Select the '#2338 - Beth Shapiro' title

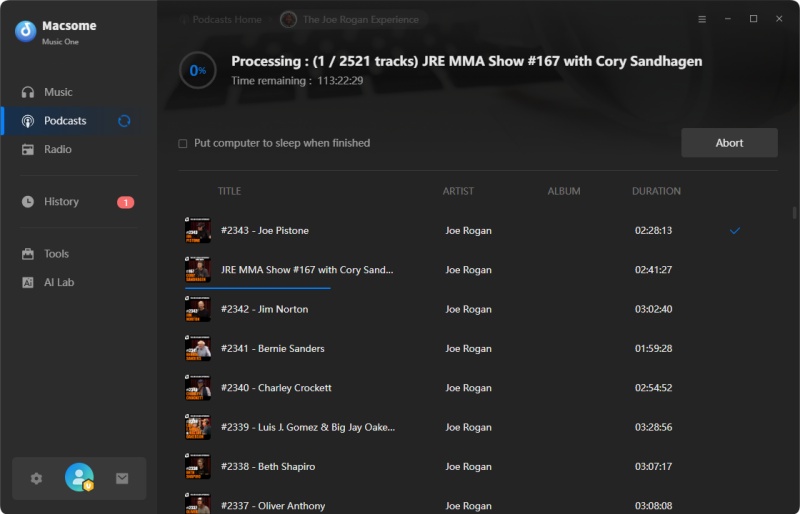coord(268,467)
